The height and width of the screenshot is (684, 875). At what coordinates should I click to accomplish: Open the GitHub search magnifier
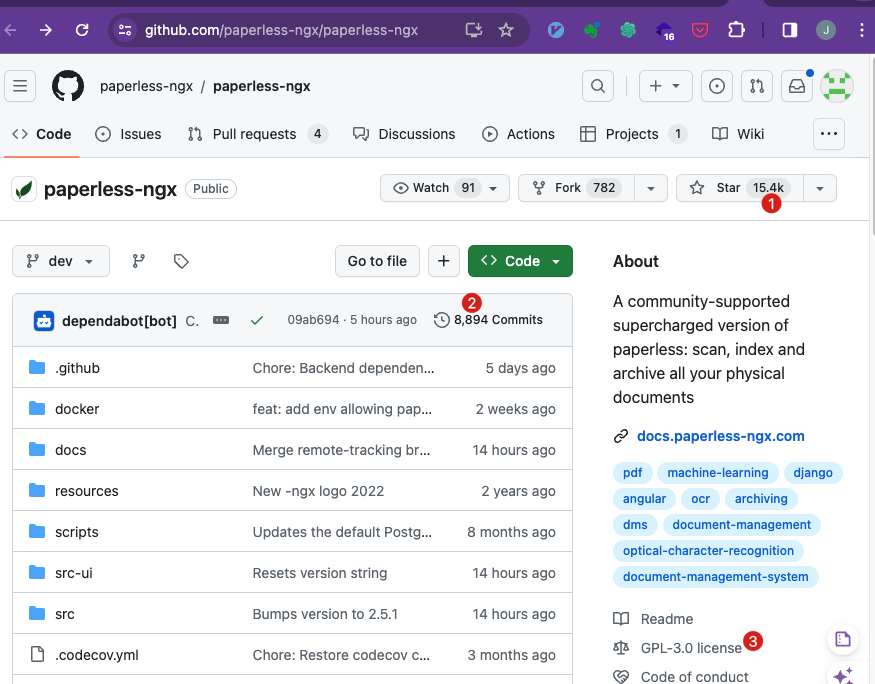[598, 86]
